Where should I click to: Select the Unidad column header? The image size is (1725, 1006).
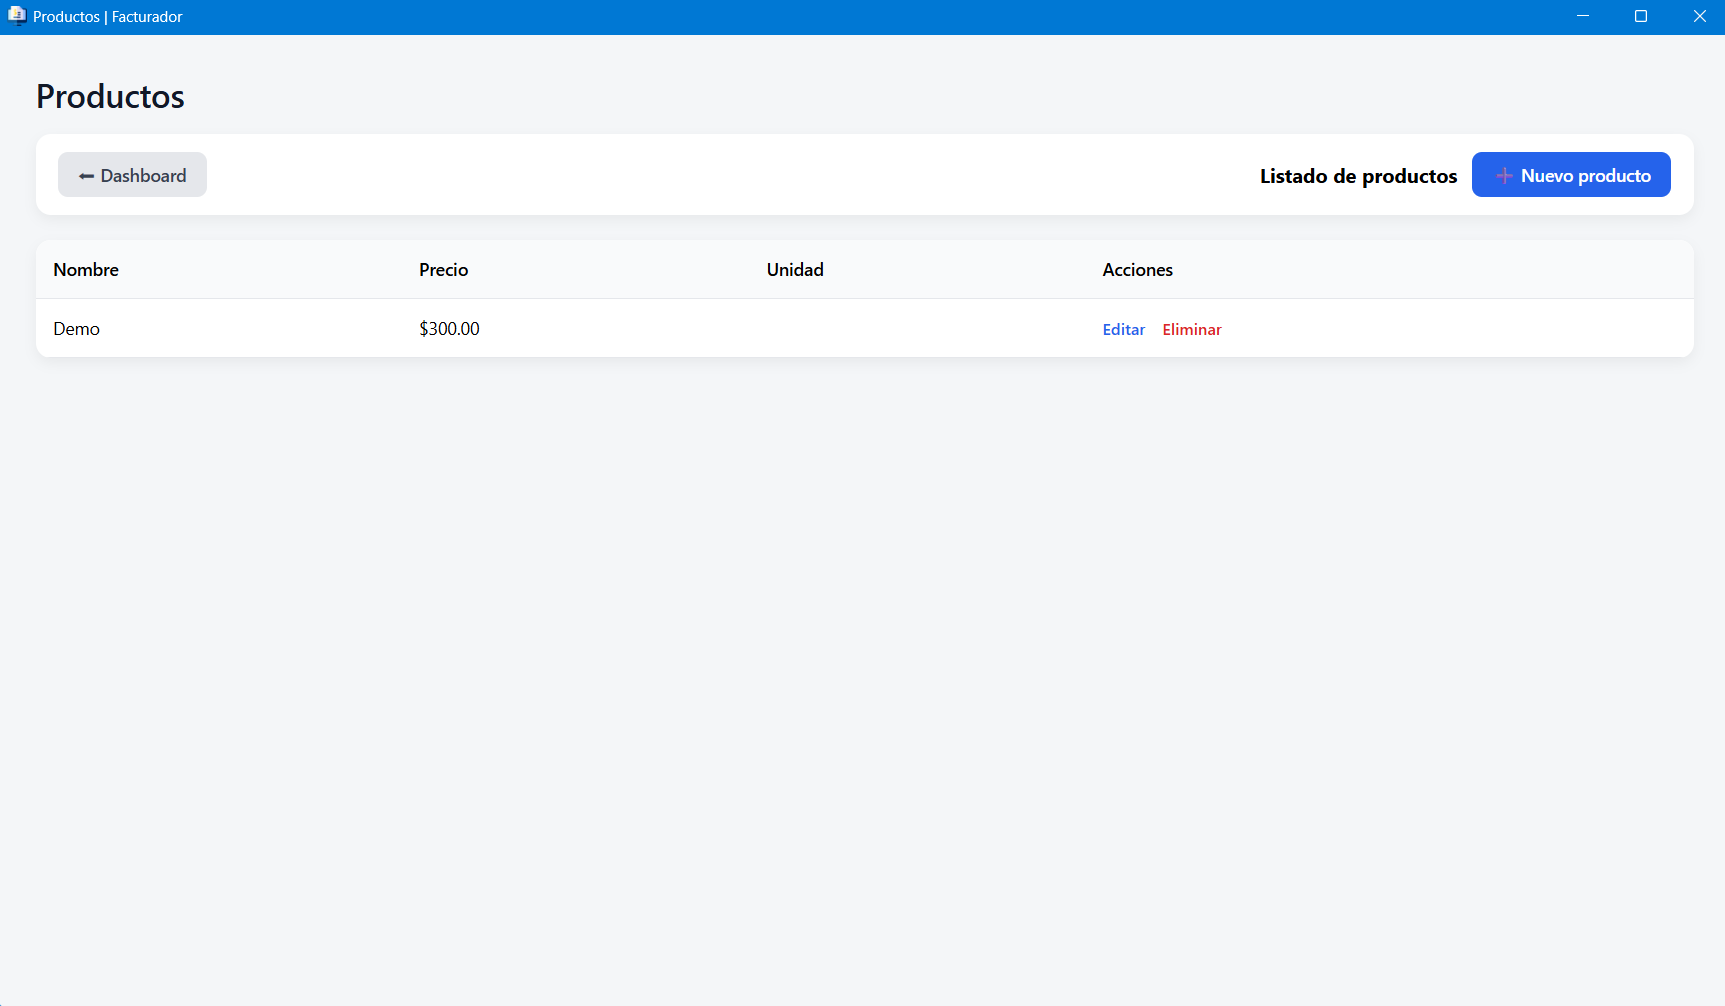[795, 270]
